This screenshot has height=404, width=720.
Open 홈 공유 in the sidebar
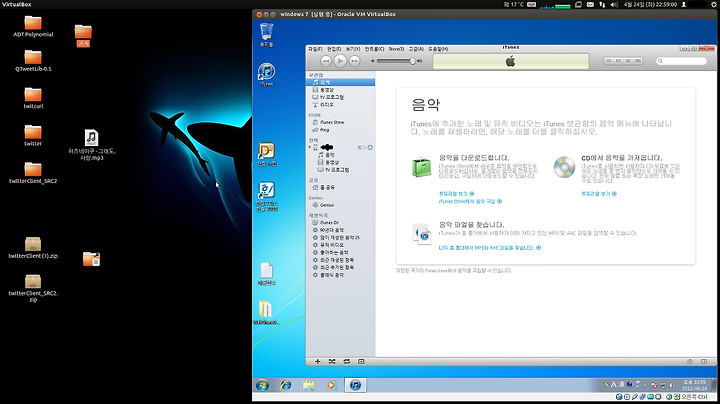tap(340, 187)
